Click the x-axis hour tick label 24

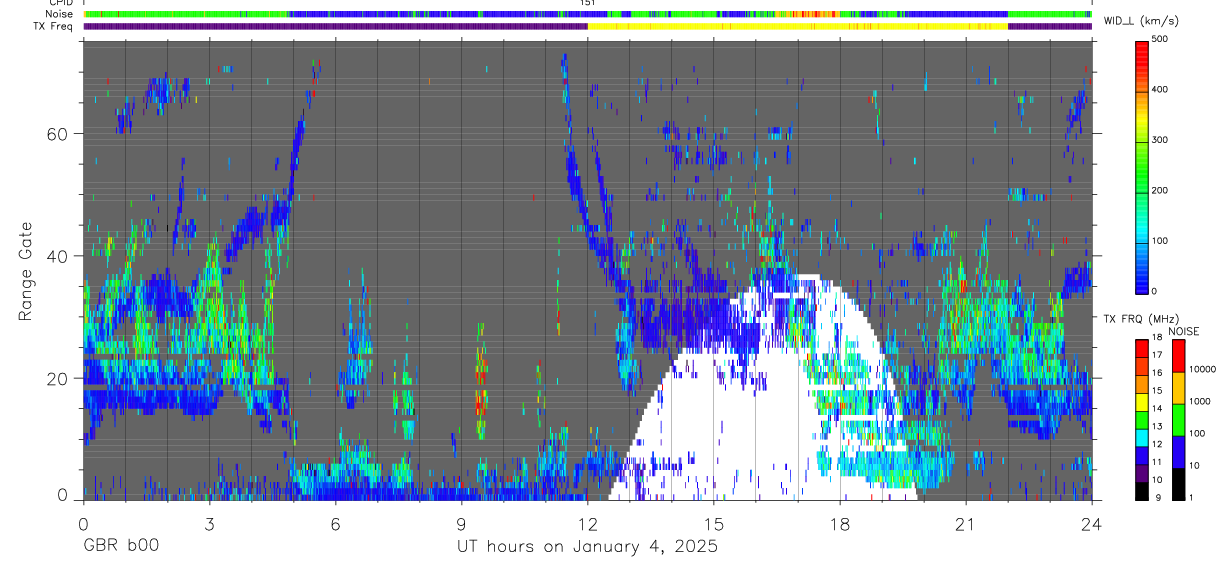pos(1091,524)
